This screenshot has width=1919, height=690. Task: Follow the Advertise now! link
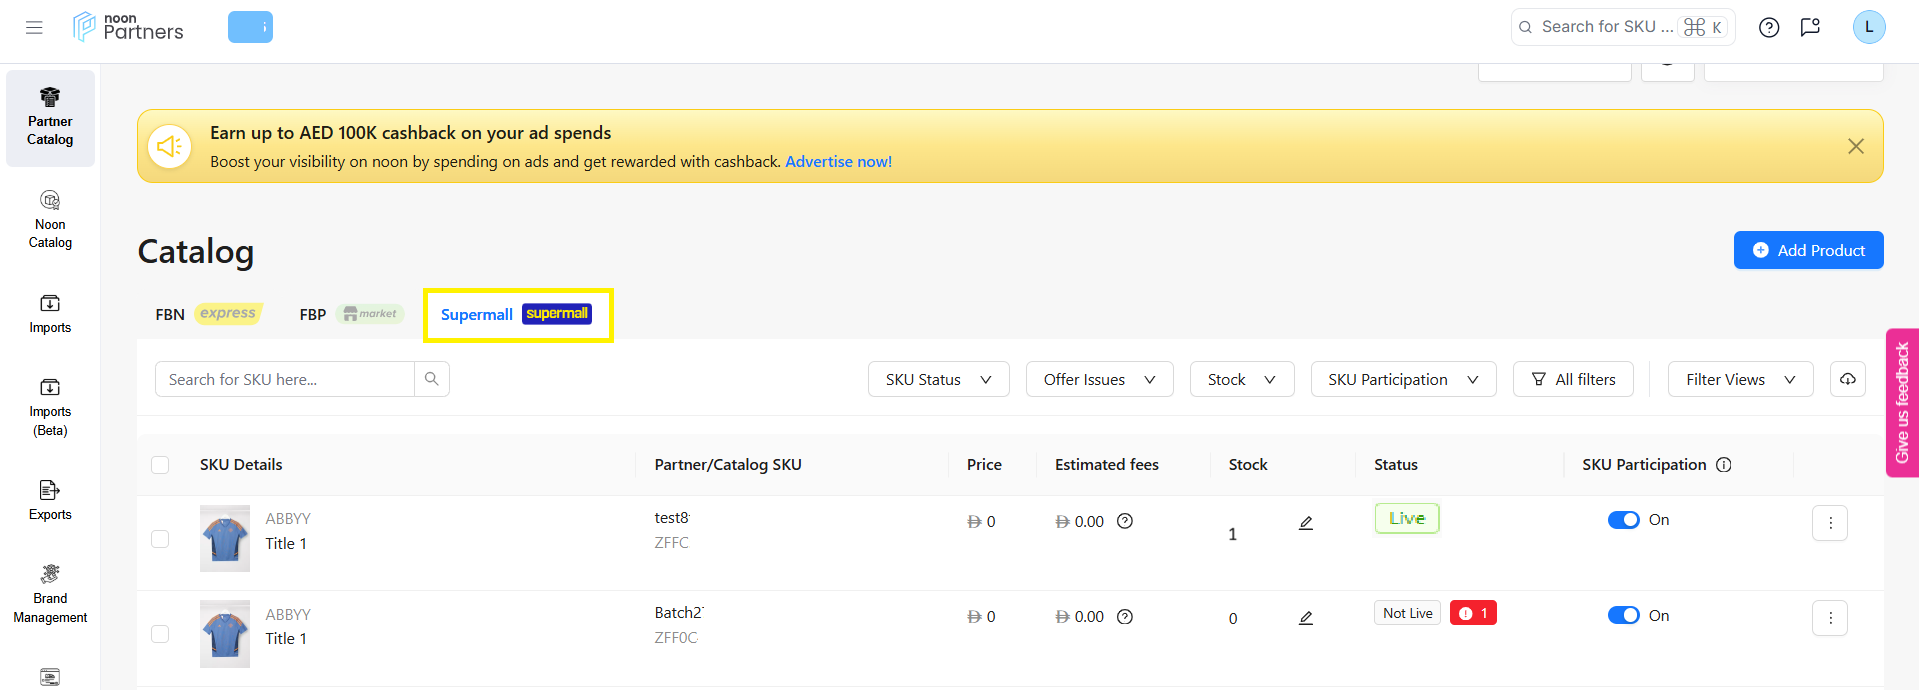[838, 161]
